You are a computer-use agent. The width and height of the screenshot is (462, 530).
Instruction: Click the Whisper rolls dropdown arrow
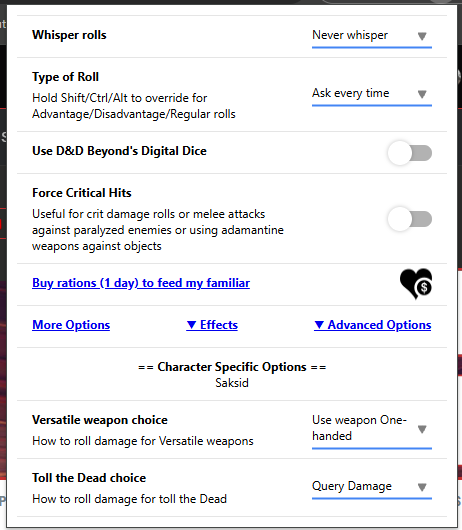pyautogui.click(x=422, y=36)
